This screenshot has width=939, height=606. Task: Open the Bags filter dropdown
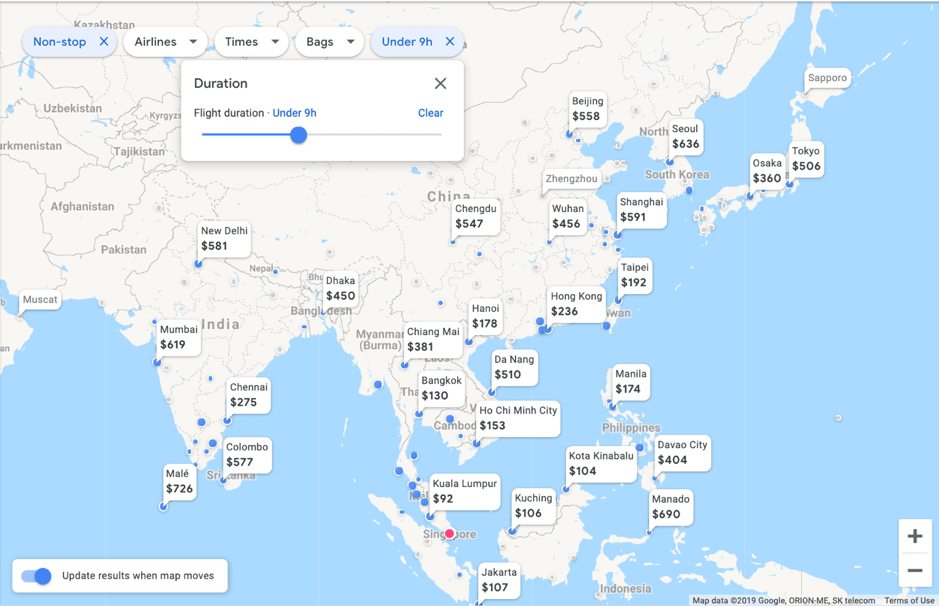pos(329,42)
